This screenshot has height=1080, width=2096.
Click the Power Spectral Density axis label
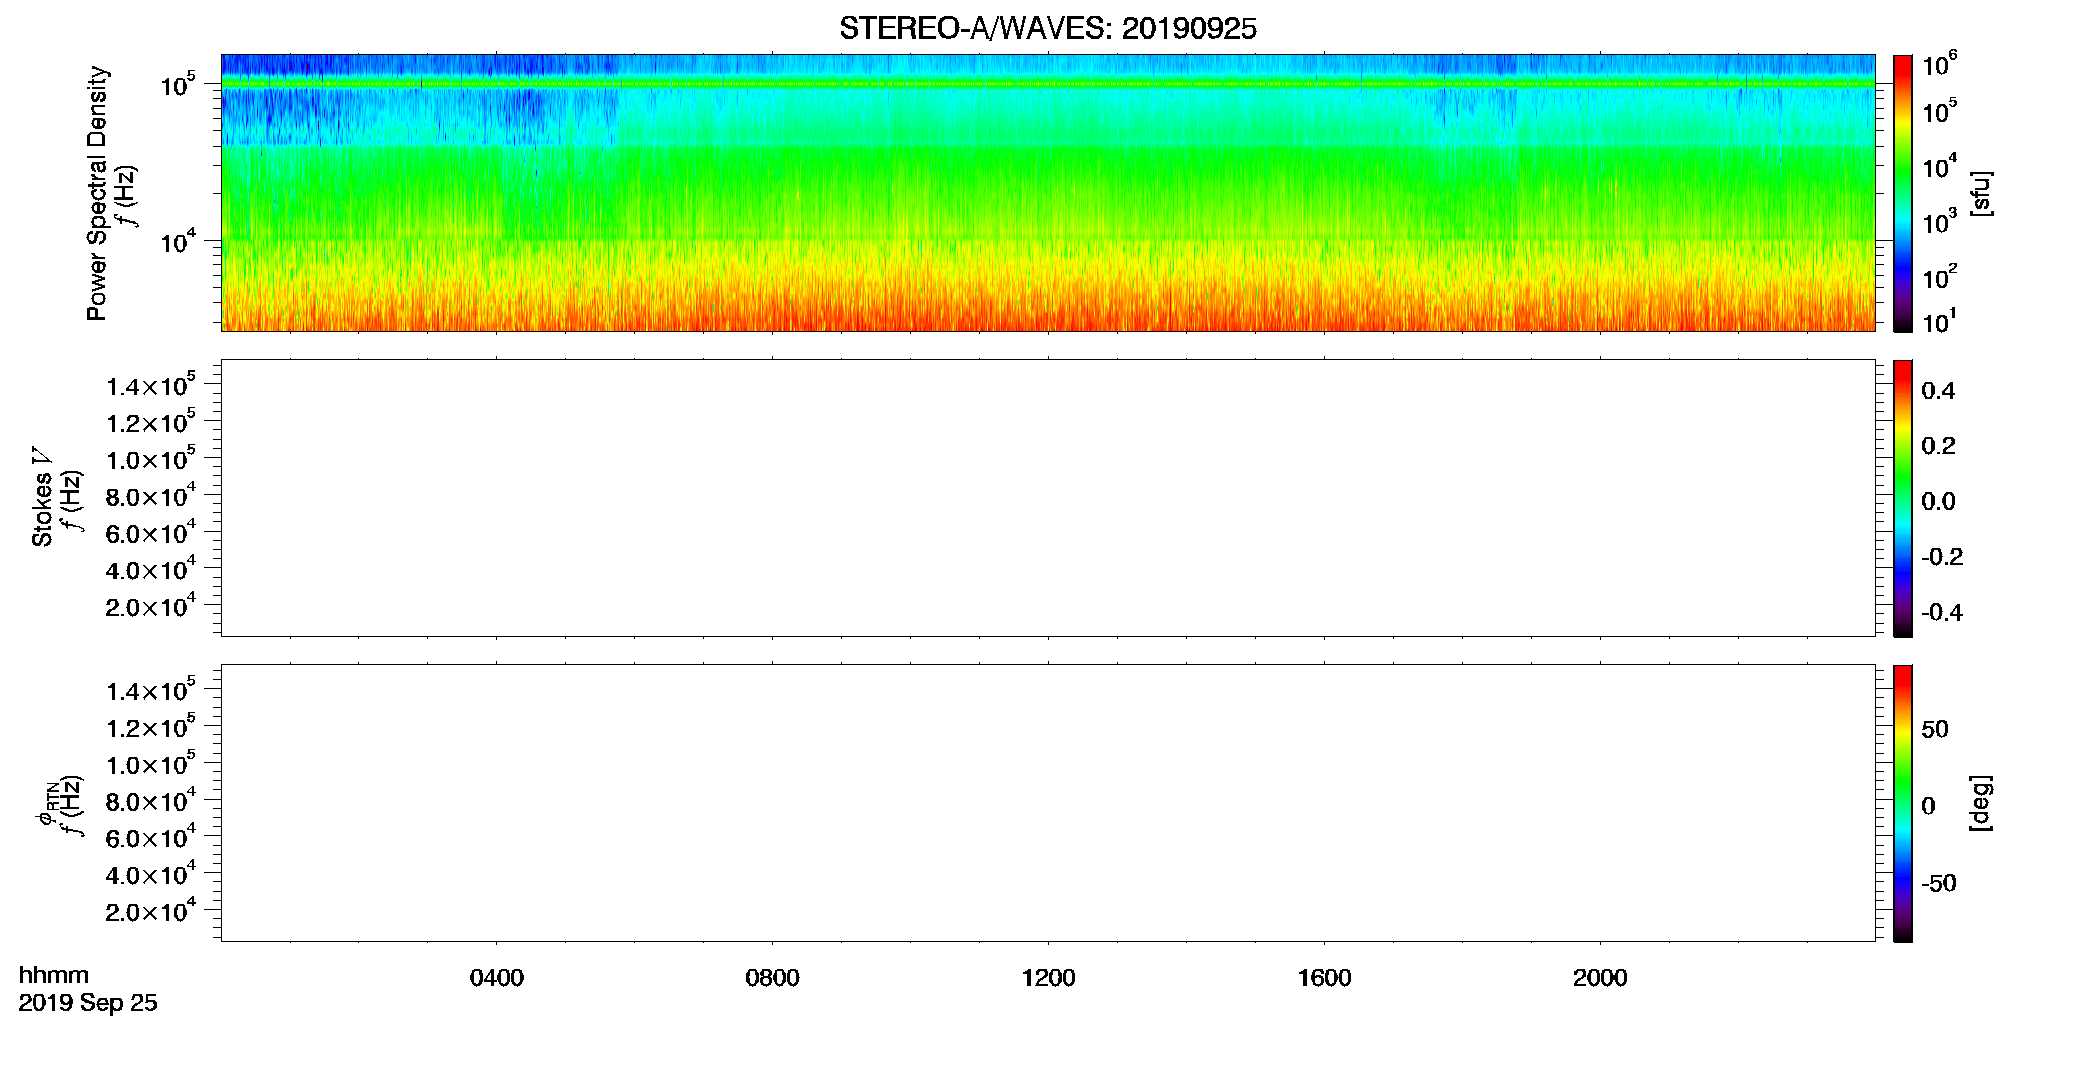click(x=97, y=193)
